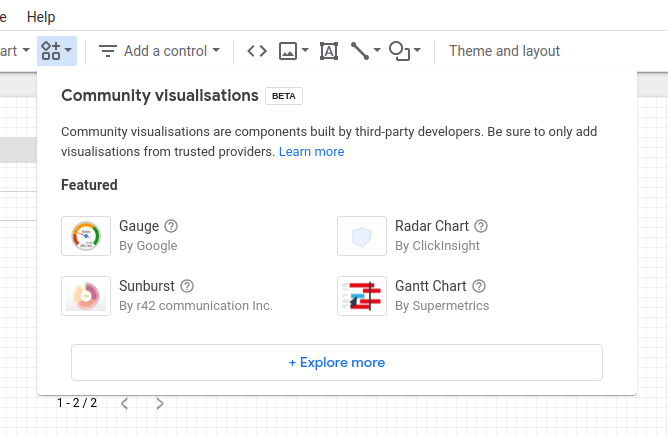Expand the line tool dropdown arrow
668x436 pixels.
[x=377, y=50]
